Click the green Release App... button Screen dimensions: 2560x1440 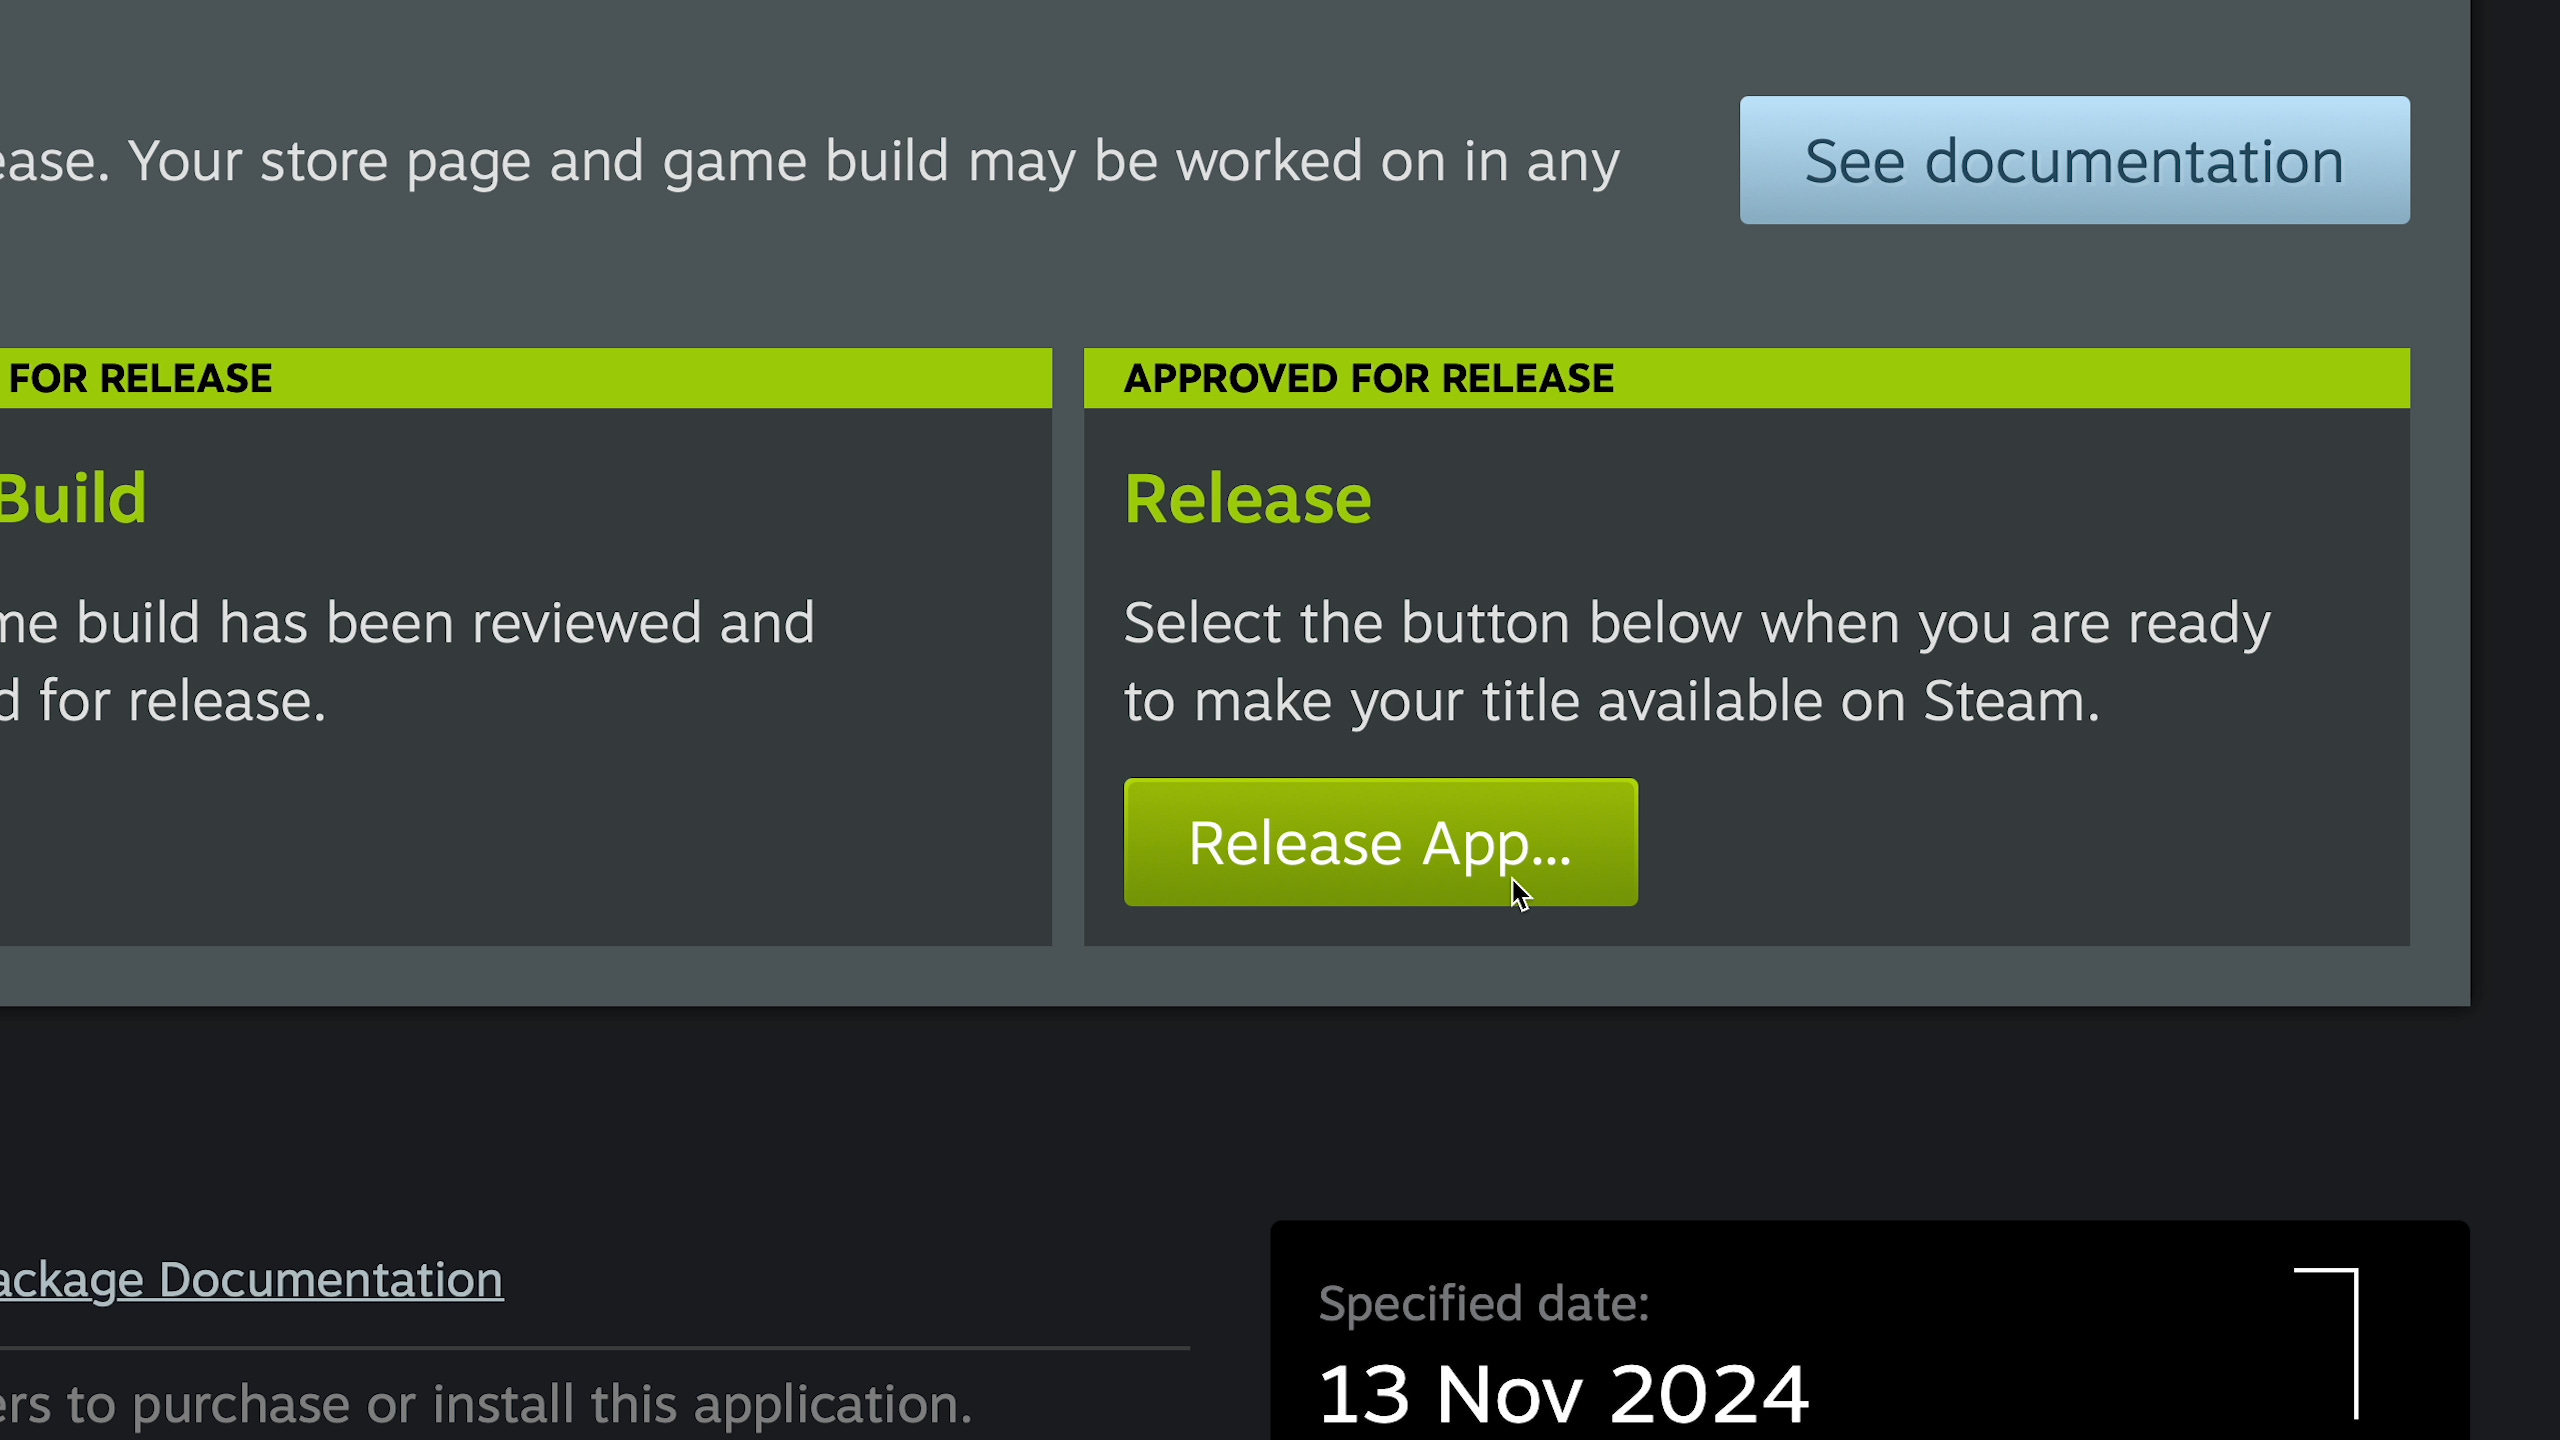(x=1381, y=842)
